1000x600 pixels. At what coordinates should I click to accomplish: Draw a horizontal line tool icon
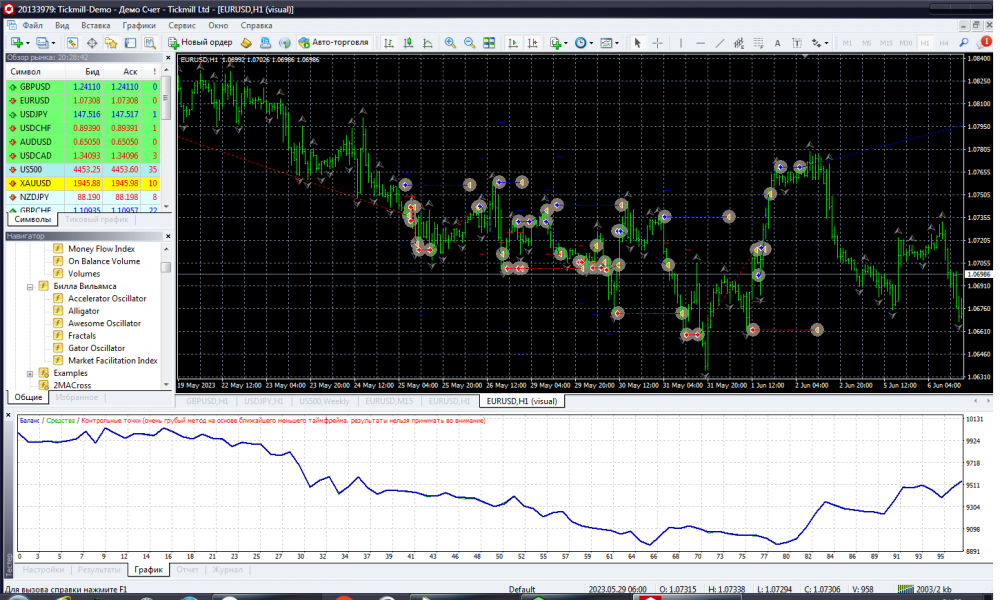[x=700, y=43]
